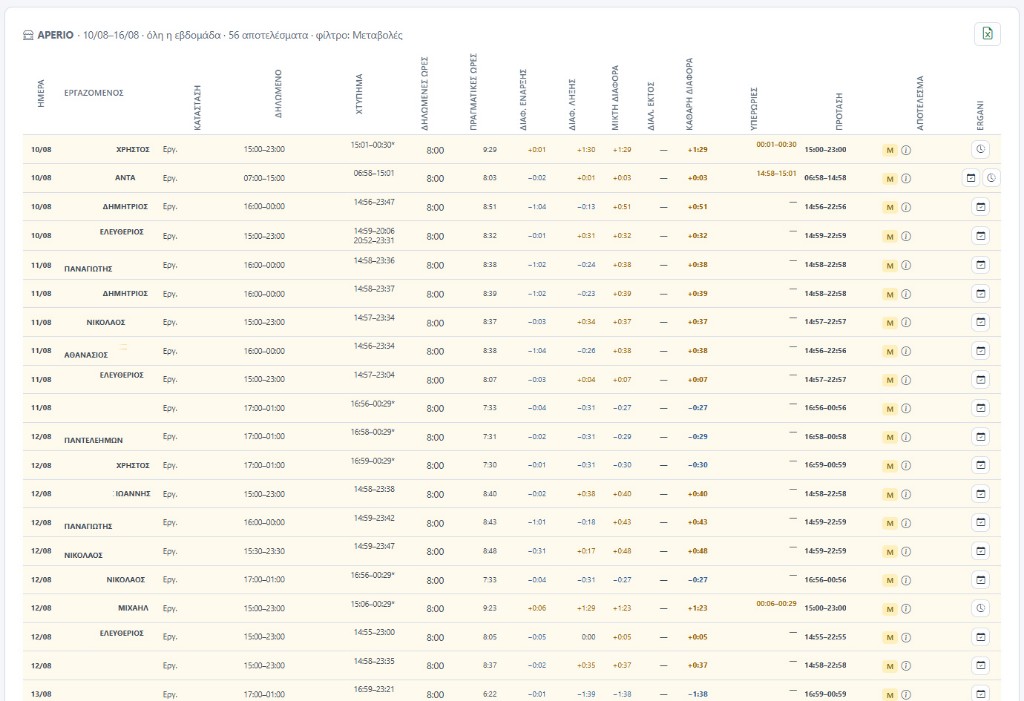Open ERGANI calendar icon for 10/08 ΔΗΜΗΤΡΙΟΣ
1024x701 pixels.
(x=980, y=207)
